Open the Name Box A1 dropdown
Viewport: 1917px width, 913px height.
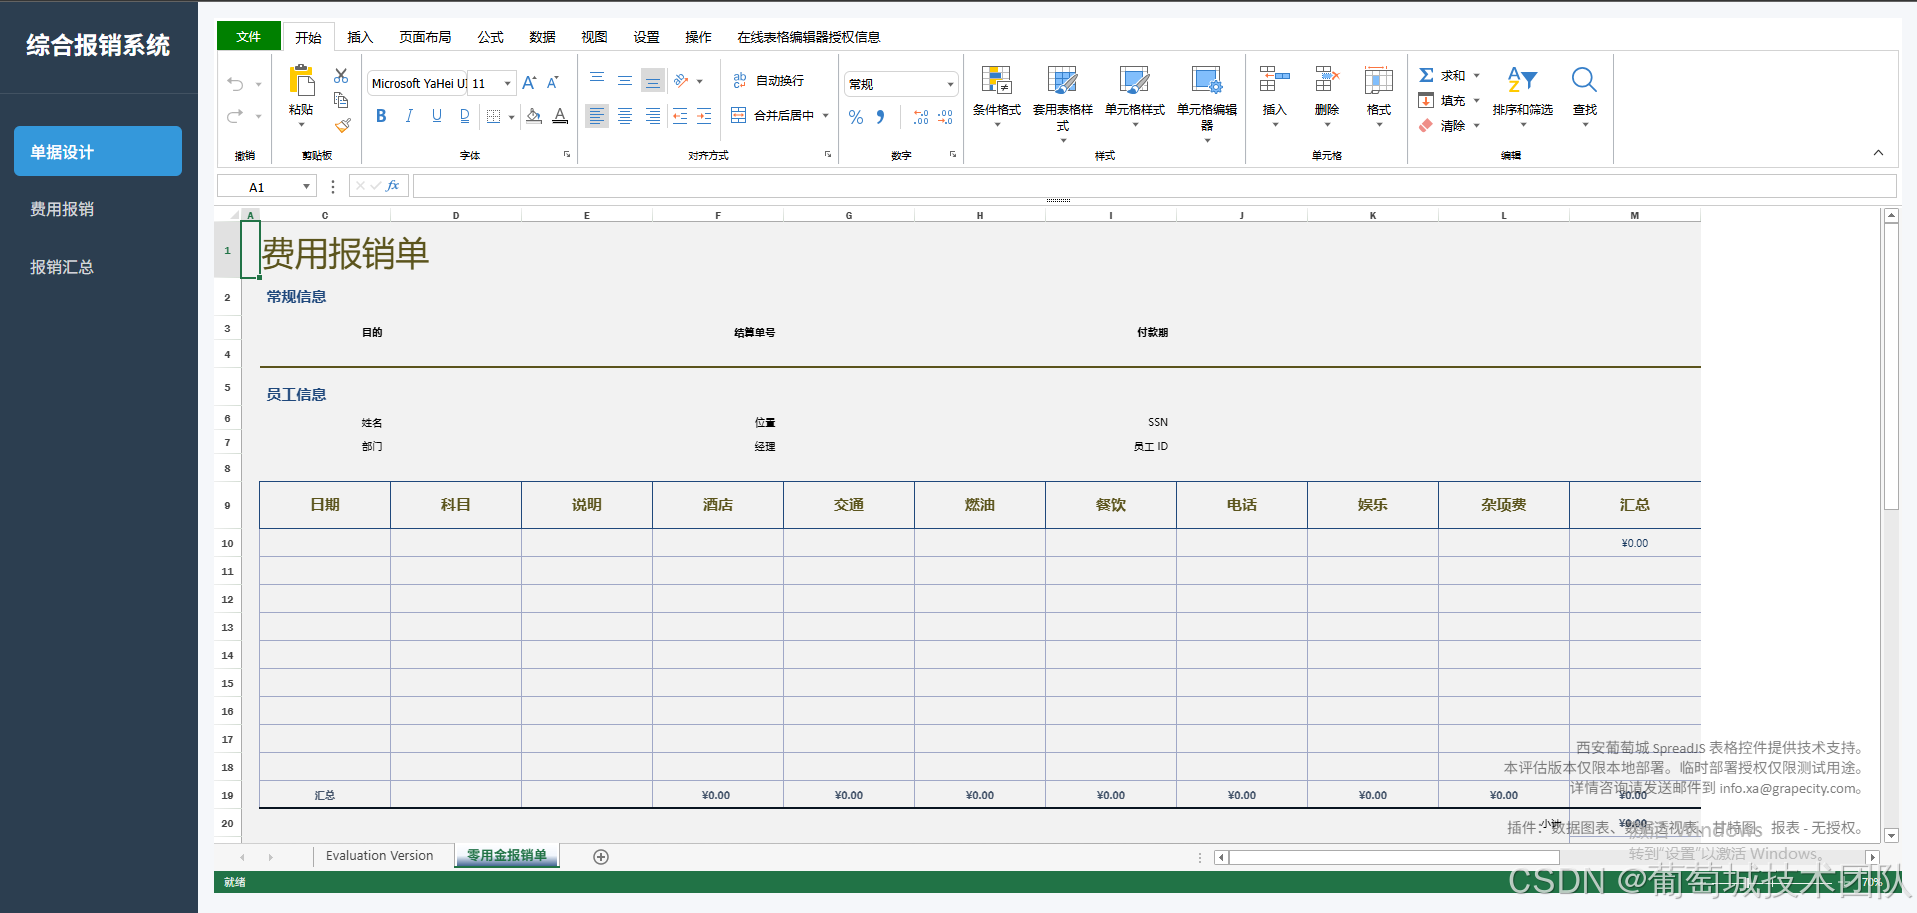point(306,187)
